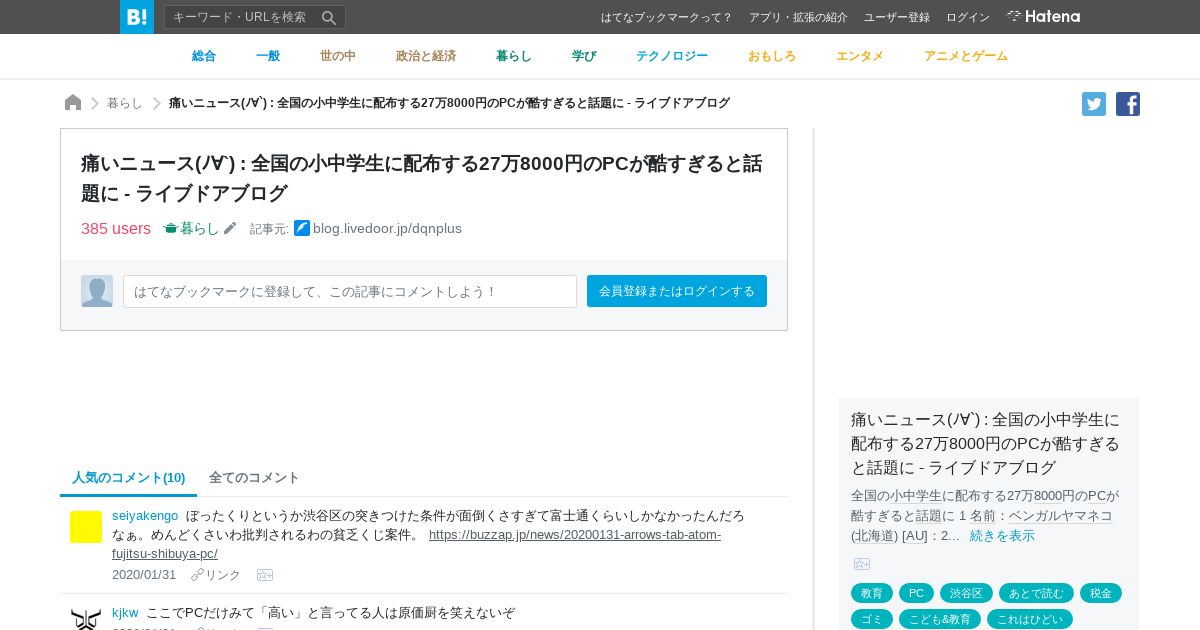The height and width of the screenshot is (630, 1200).
Task: Click the pencil edit icon beside 暮らし
Action: pos(230,228)
